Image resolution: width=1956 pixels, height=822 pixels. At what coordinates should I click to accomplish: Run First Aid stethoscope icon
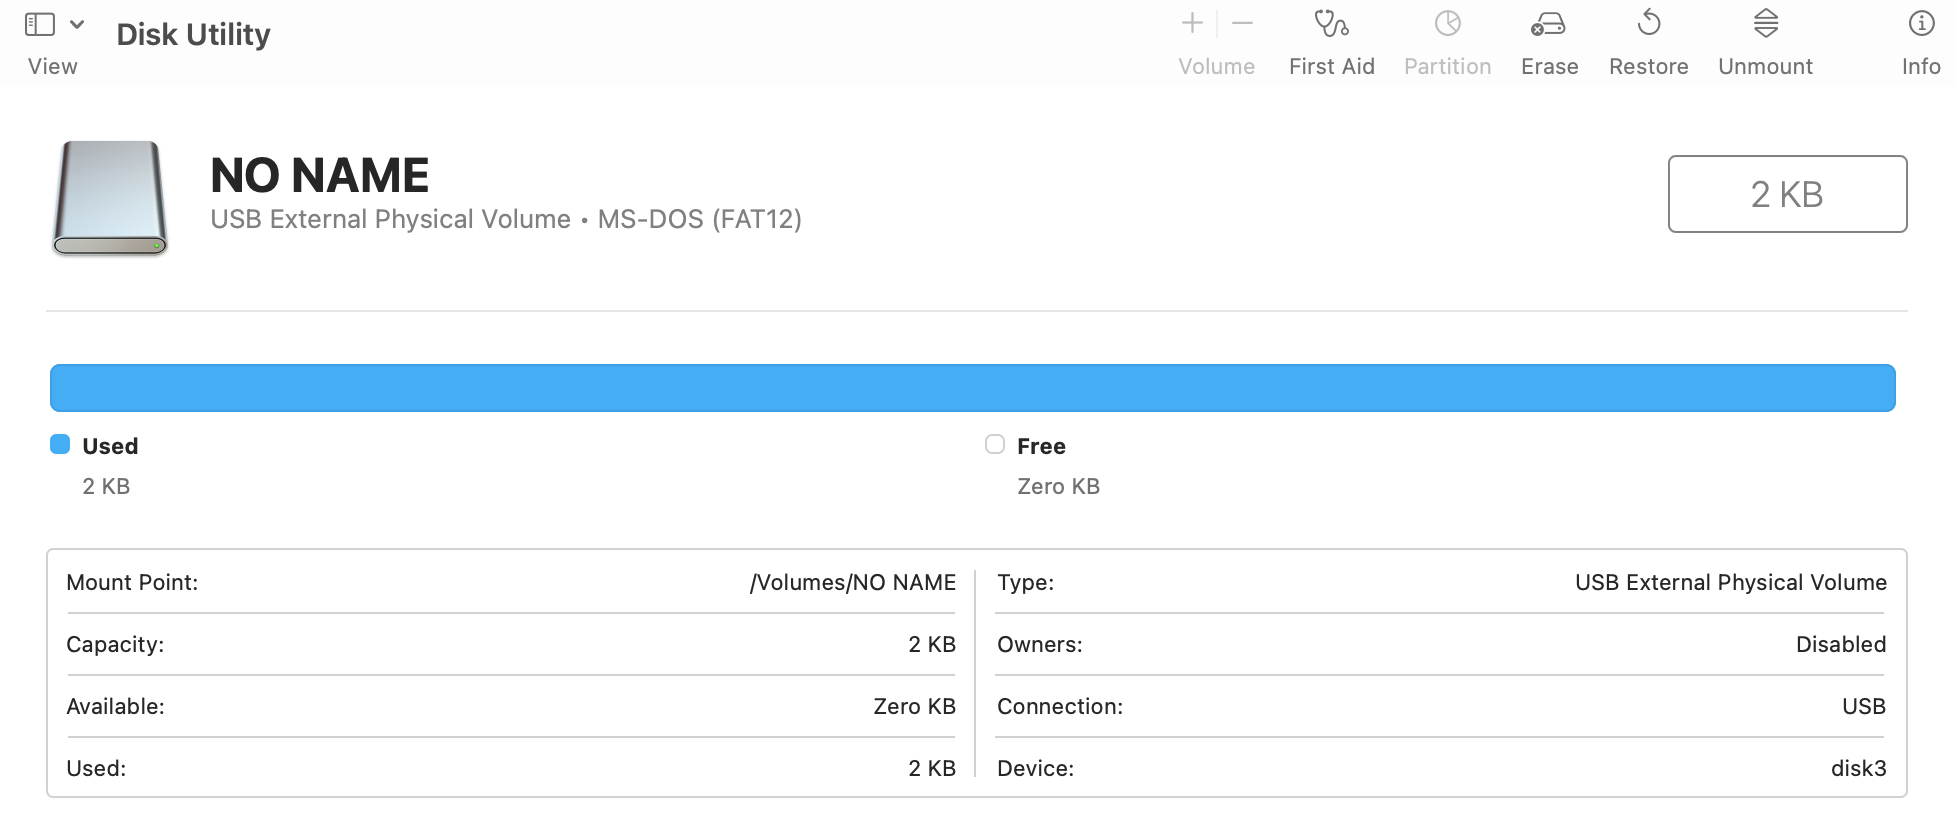click(x=1331, y=23)
